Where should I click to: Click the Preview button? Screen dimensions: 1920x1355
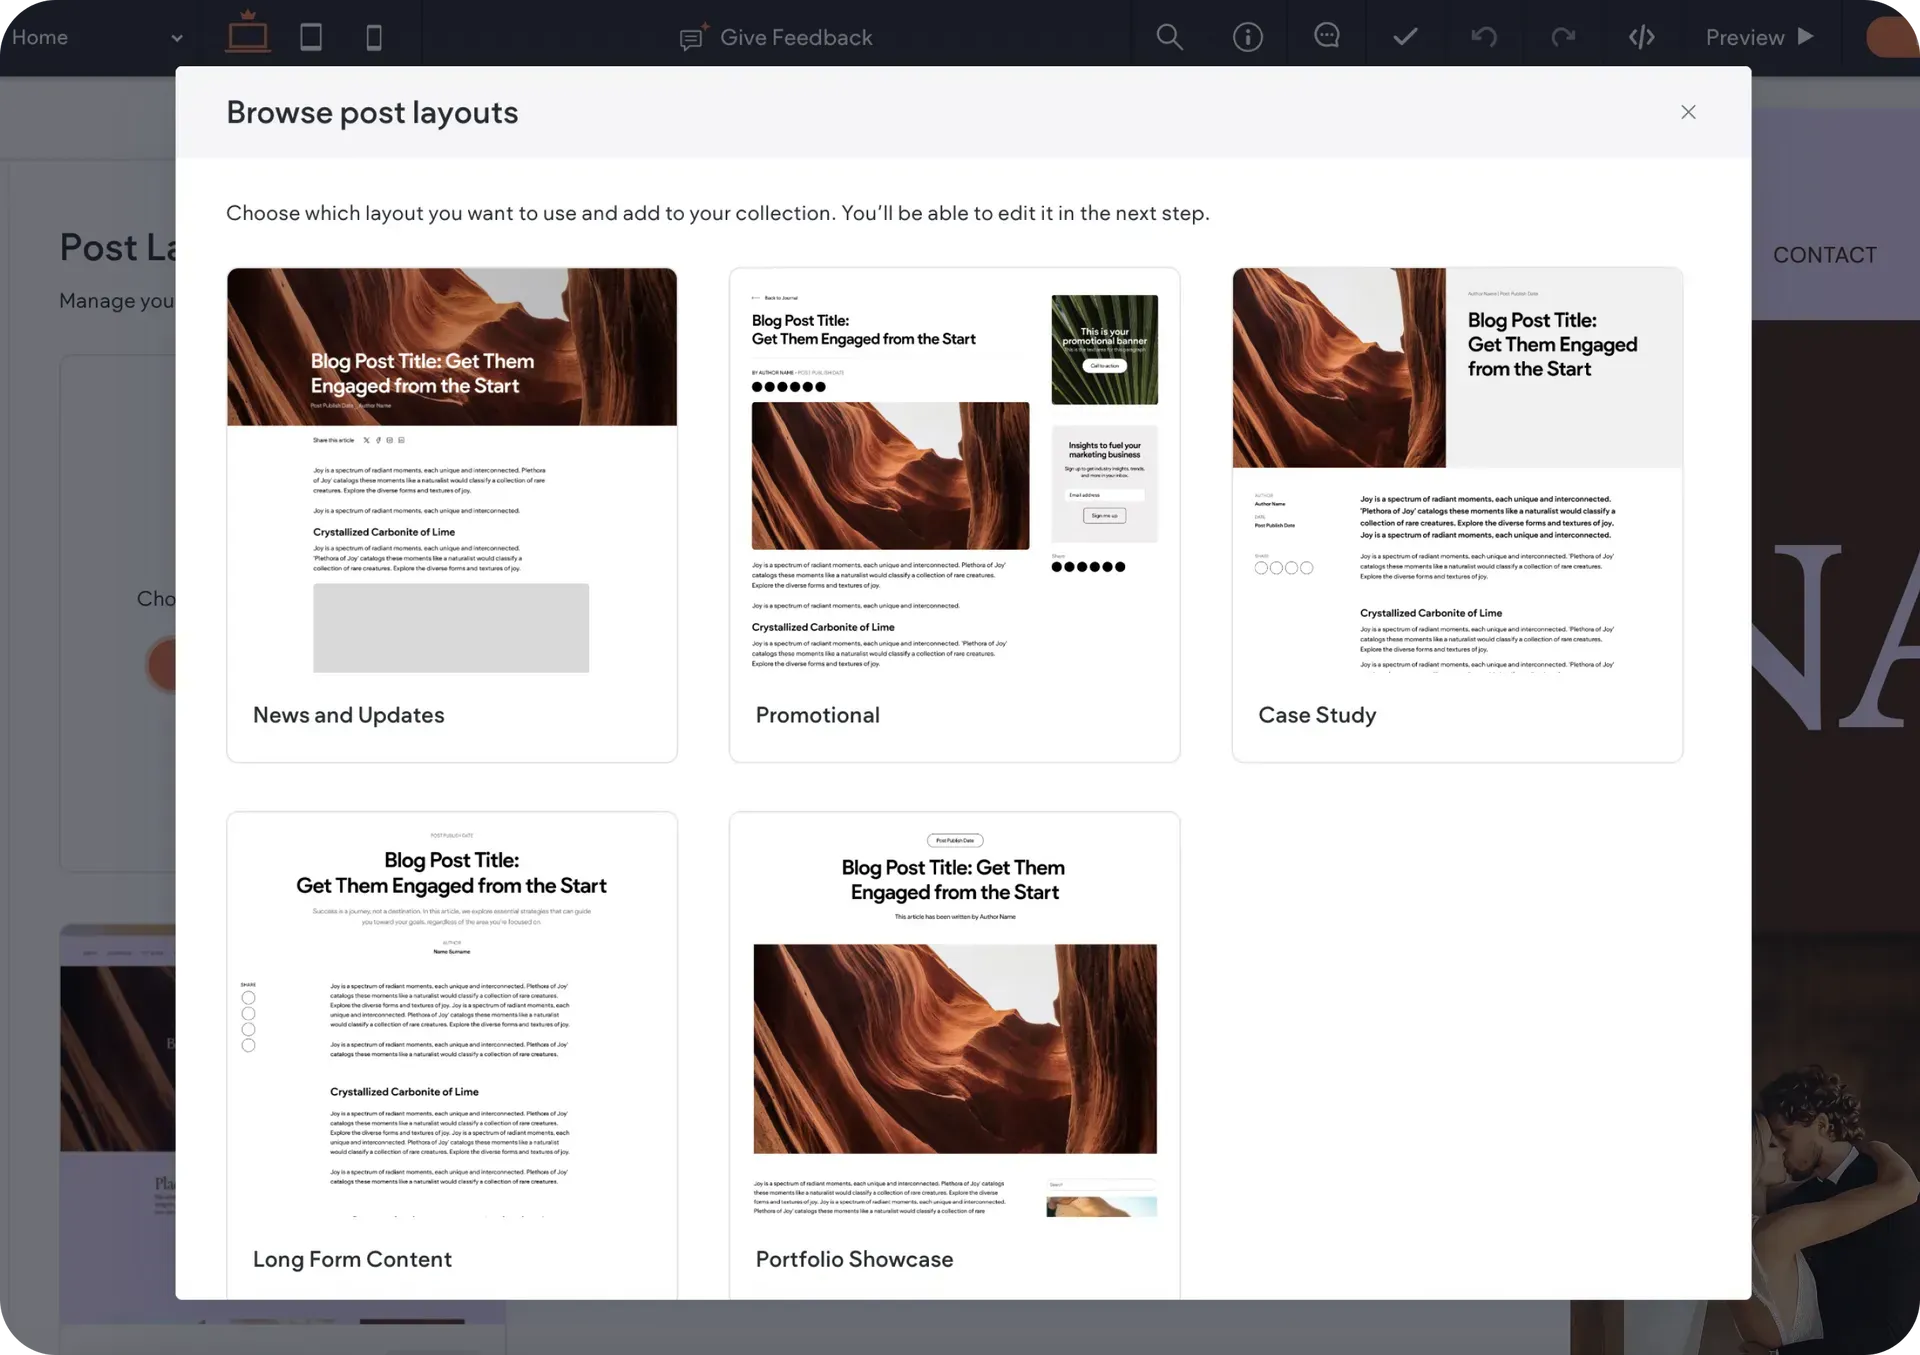pos(1757,36)
